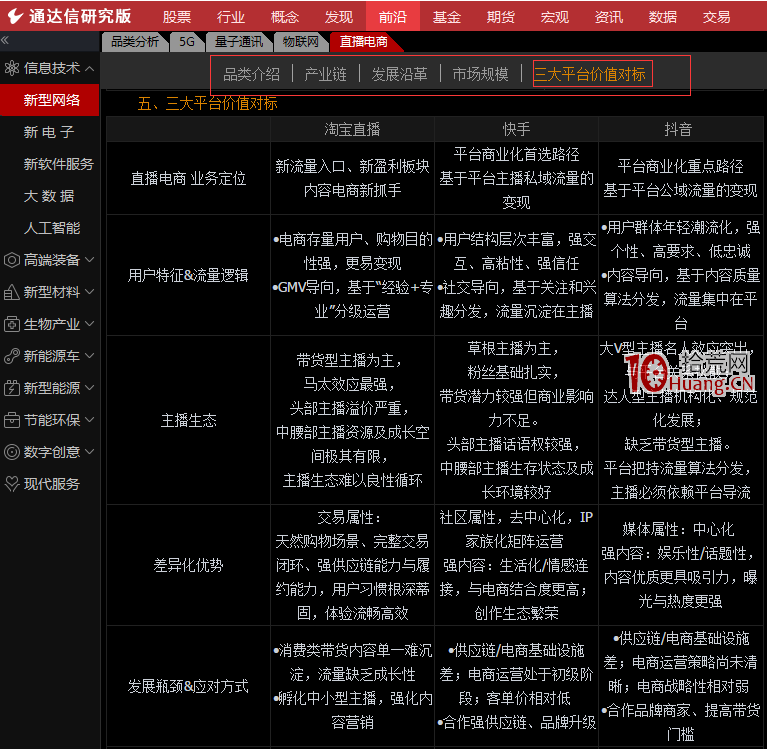
Task: Open the 概念 menu
Action: (285, 17)
